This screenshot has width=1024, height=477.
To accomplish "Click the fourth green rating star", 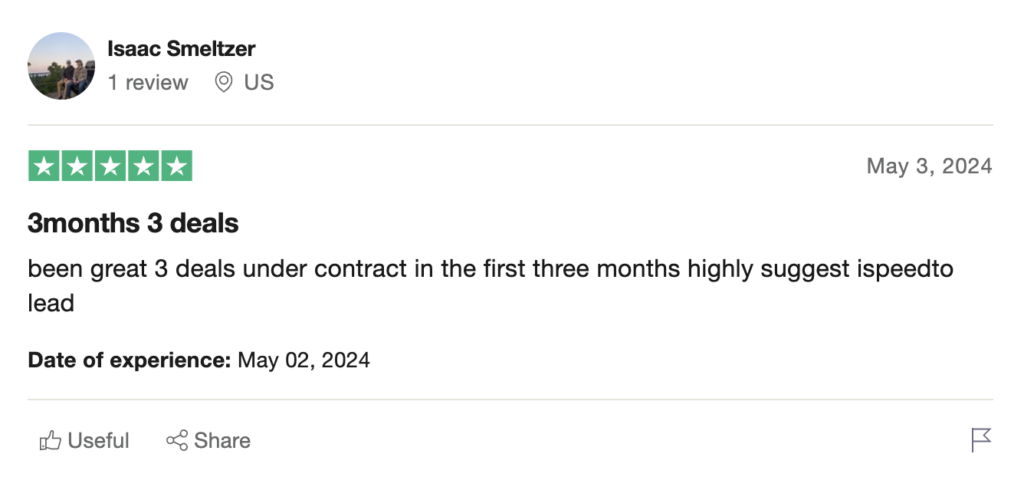I will point(143,166).
